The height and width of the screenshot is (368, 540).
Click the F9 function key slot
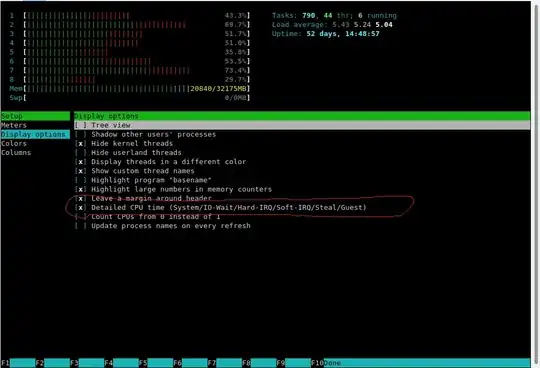tap(294, 363)
